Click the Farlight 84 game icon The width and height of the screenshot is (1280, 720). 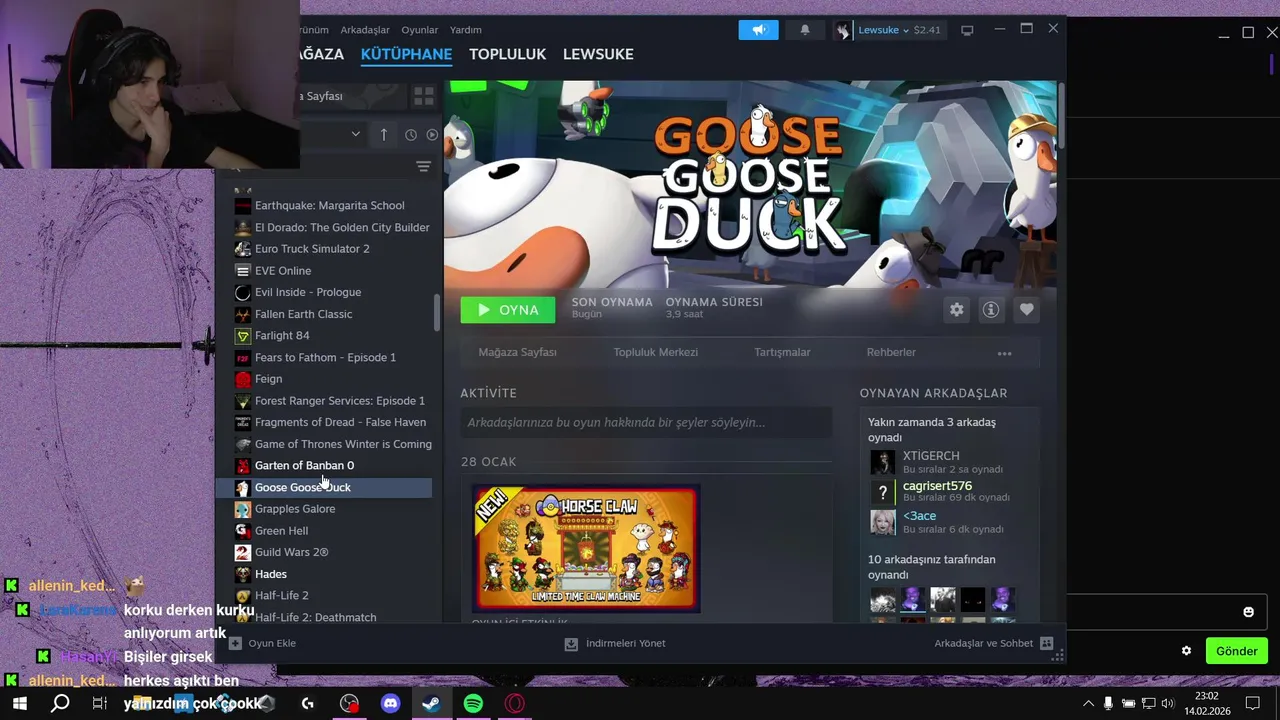pos(242,336)
